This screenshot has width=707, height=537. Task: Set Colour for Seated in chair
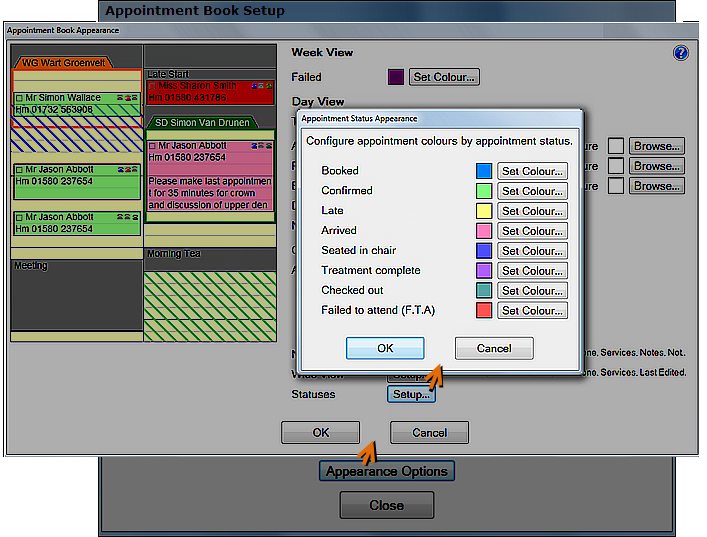pyautogui.click(x=532, y=251)
